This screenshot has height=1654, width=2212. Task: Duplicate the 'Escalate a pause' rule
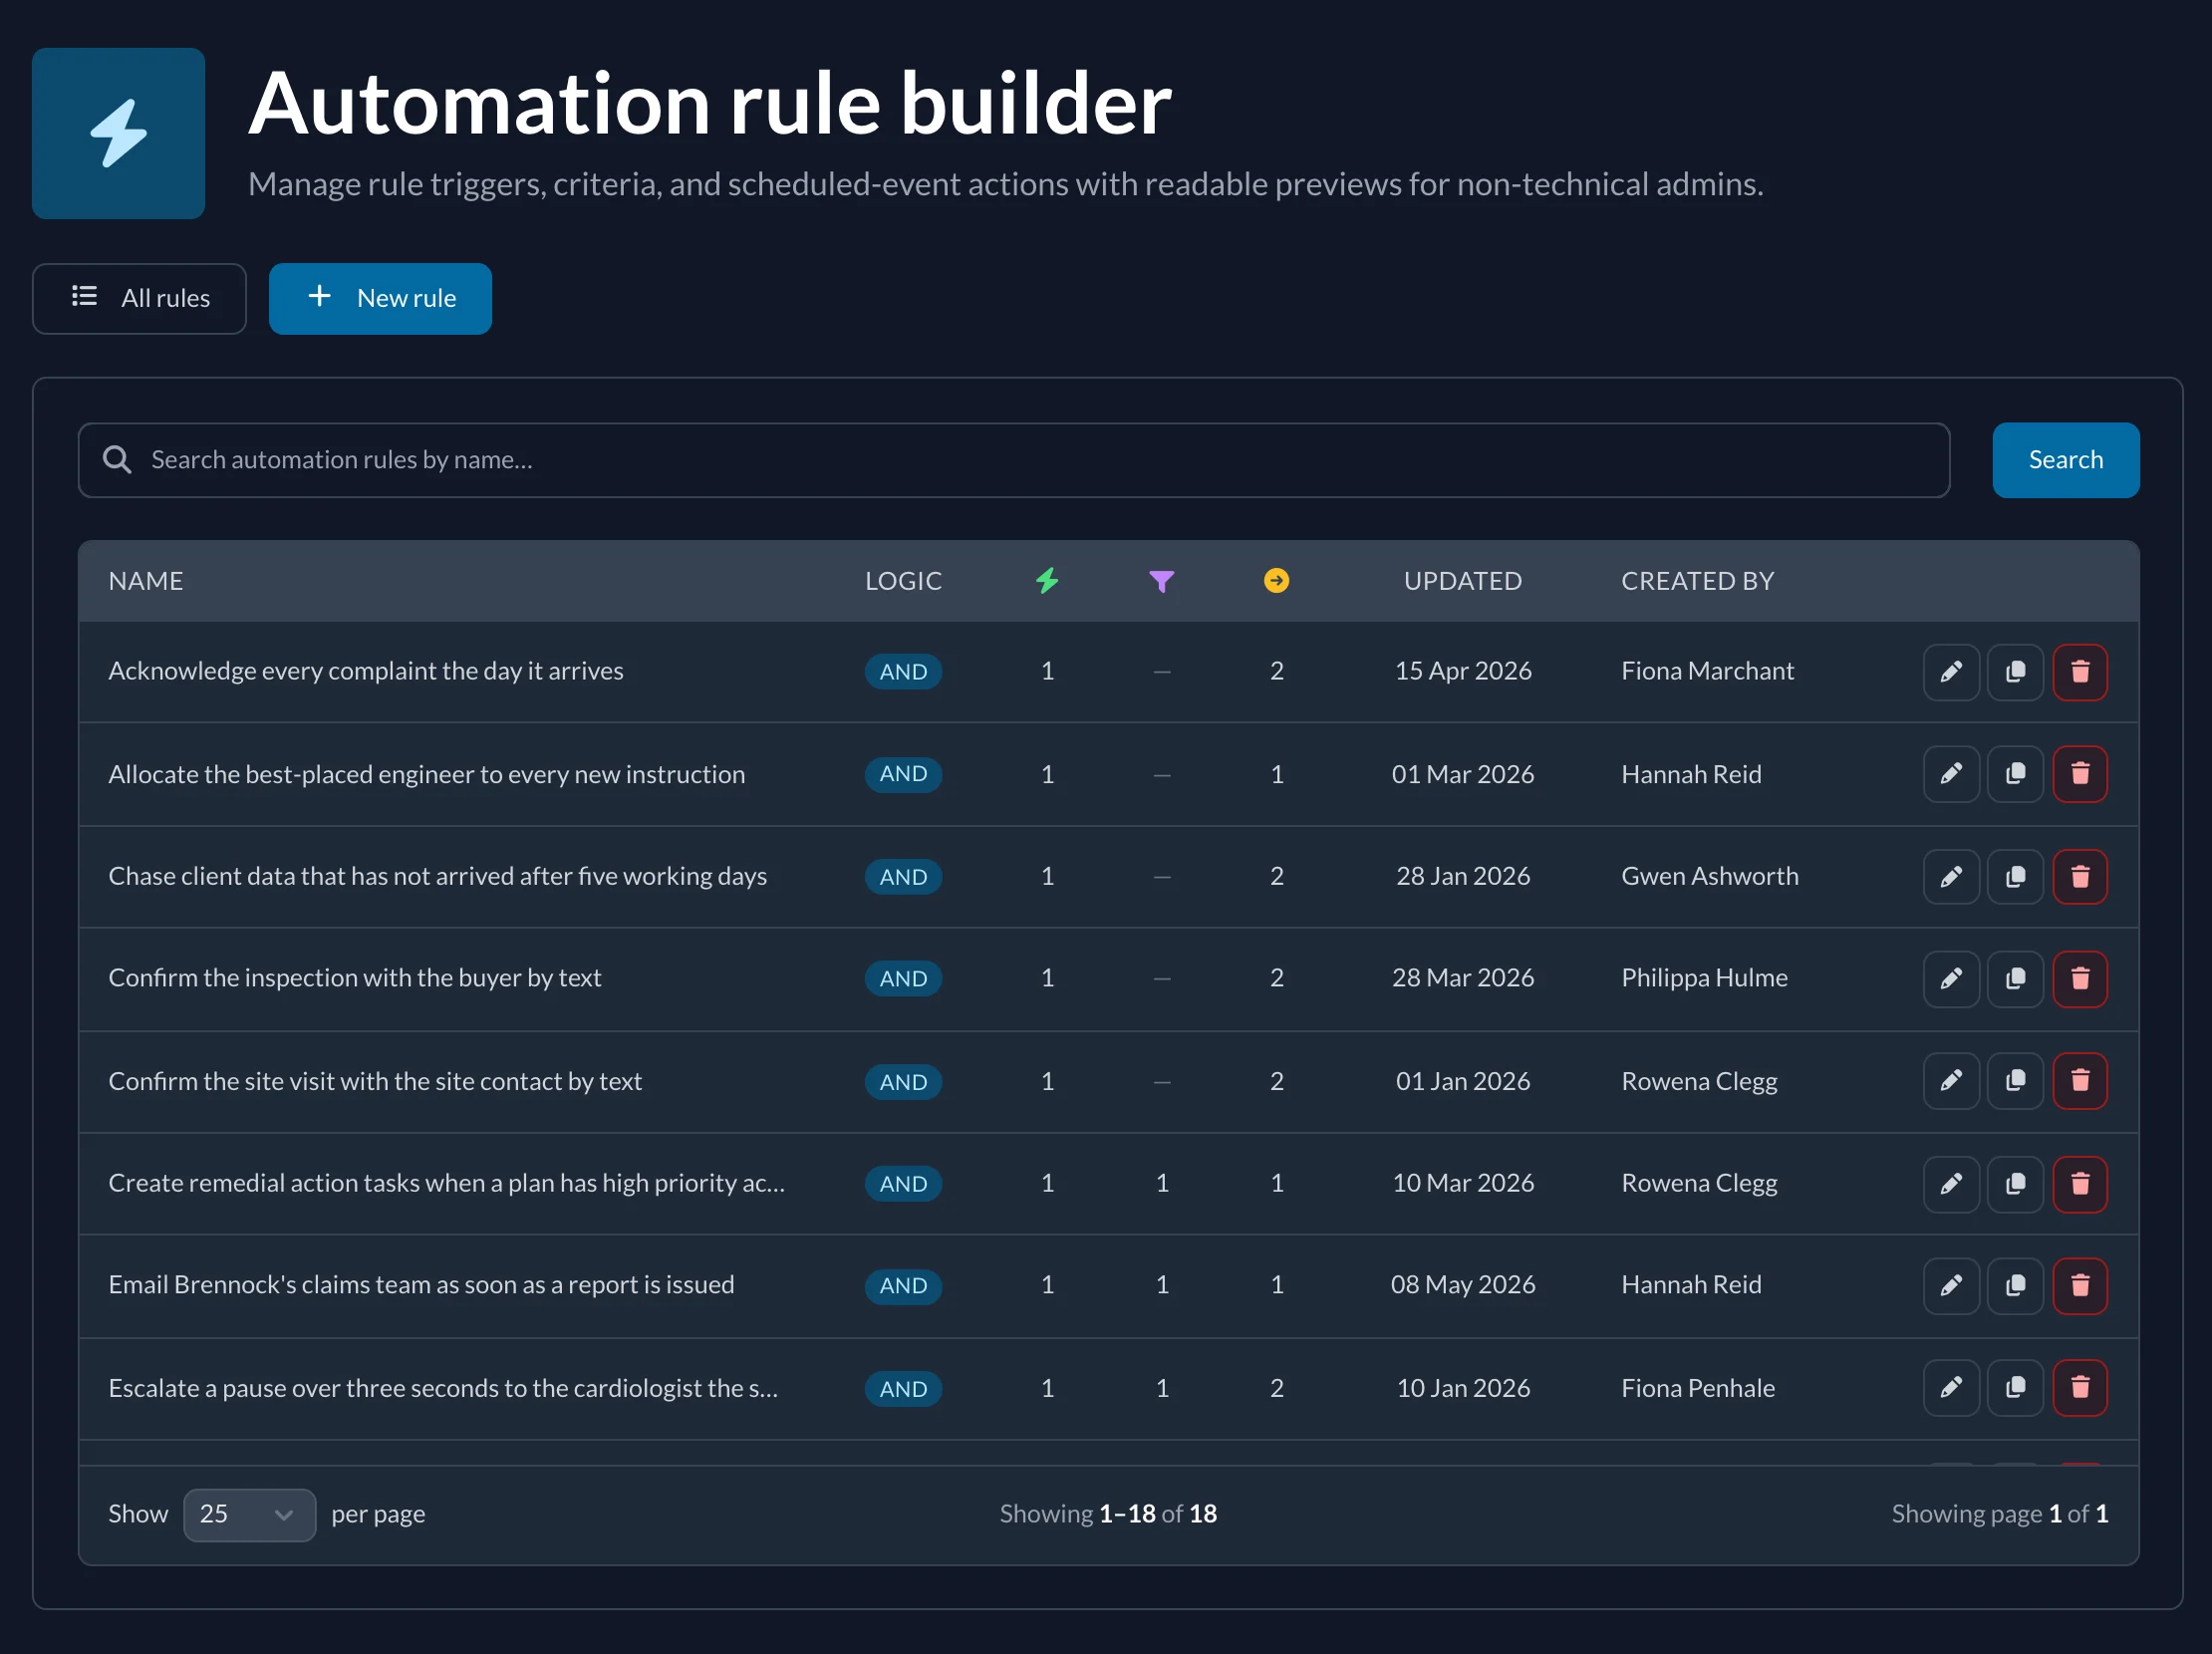[x=2015, y=1388]
